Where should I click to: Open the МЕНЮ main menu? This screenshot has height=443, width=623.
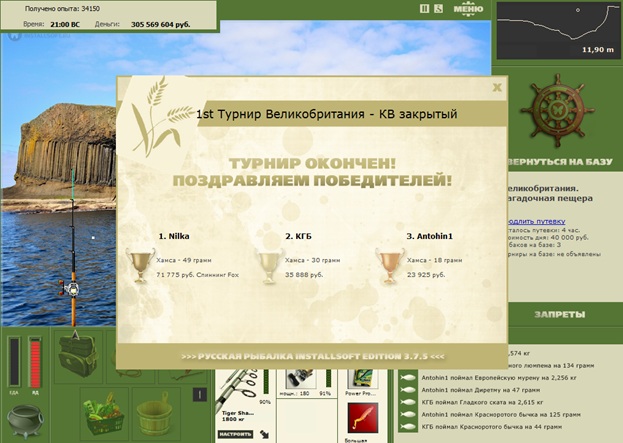(468, 9)
